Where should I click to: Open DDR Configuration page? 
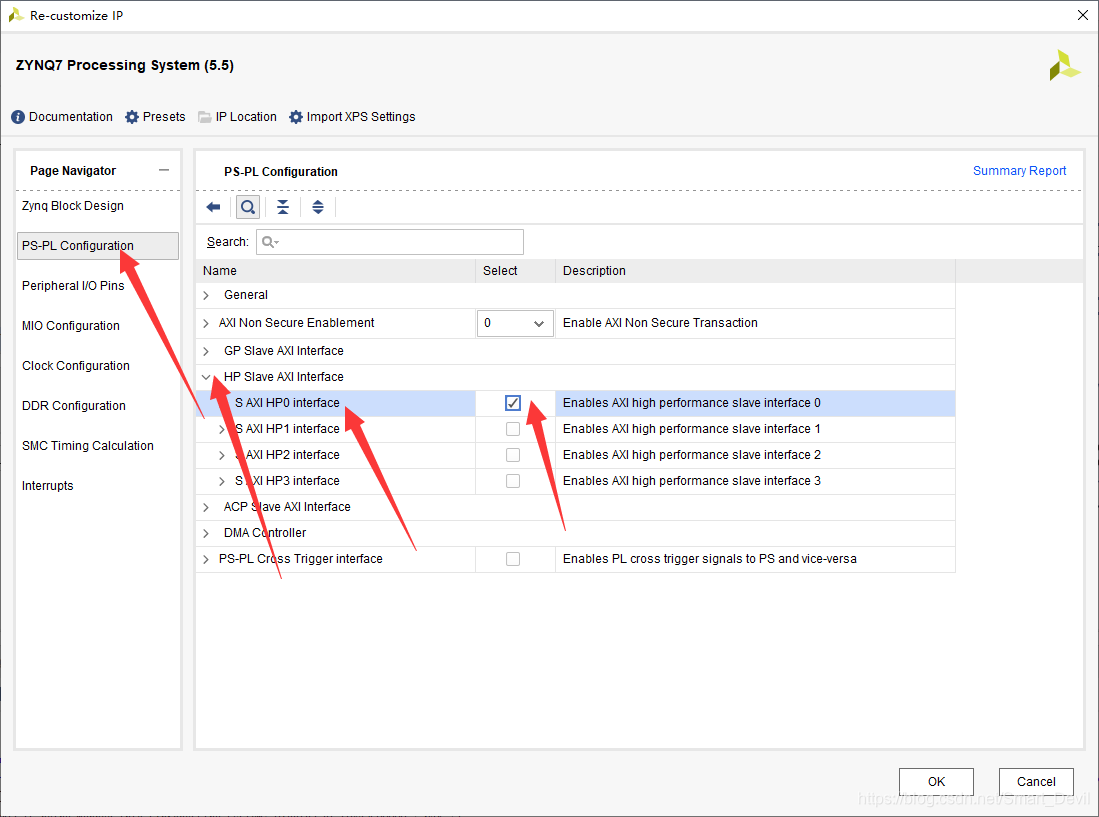point(74,406)
